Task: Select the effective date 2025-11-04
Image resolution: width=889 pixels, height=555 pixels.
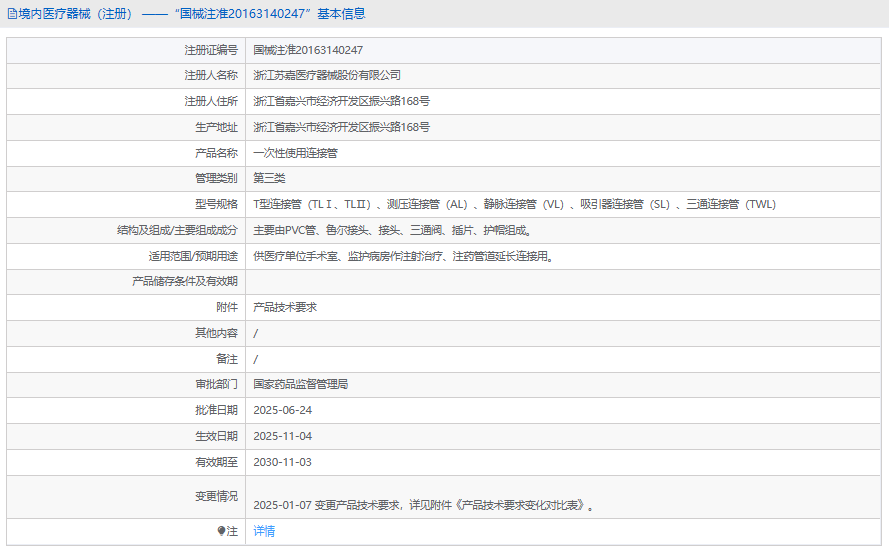Action: [x=282, y=436]
